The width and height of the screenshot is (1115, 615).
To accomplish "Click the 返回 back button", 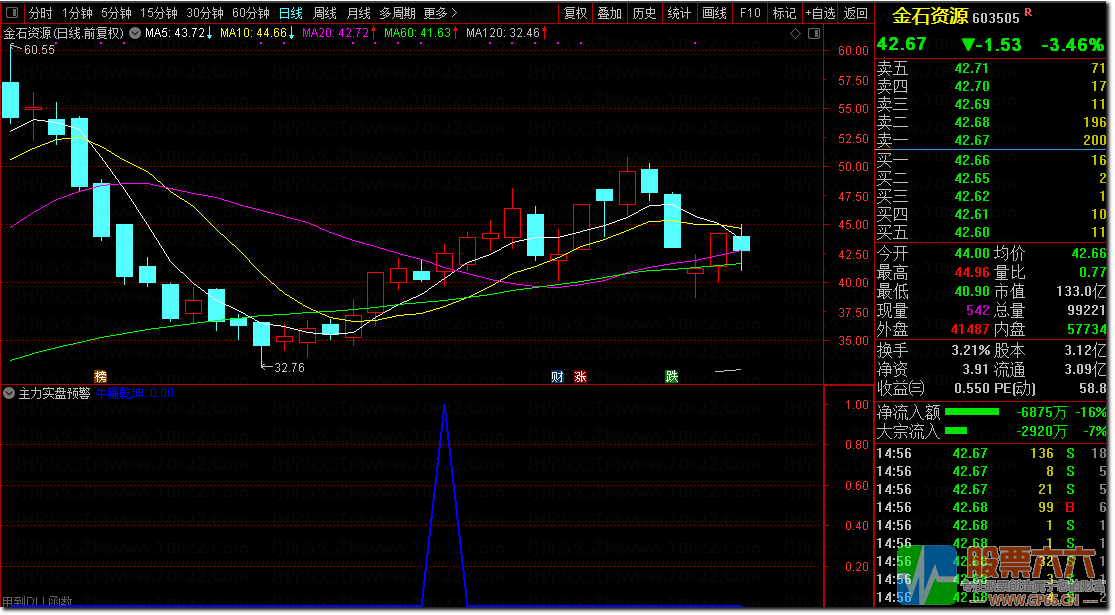I will pos(856,13).
